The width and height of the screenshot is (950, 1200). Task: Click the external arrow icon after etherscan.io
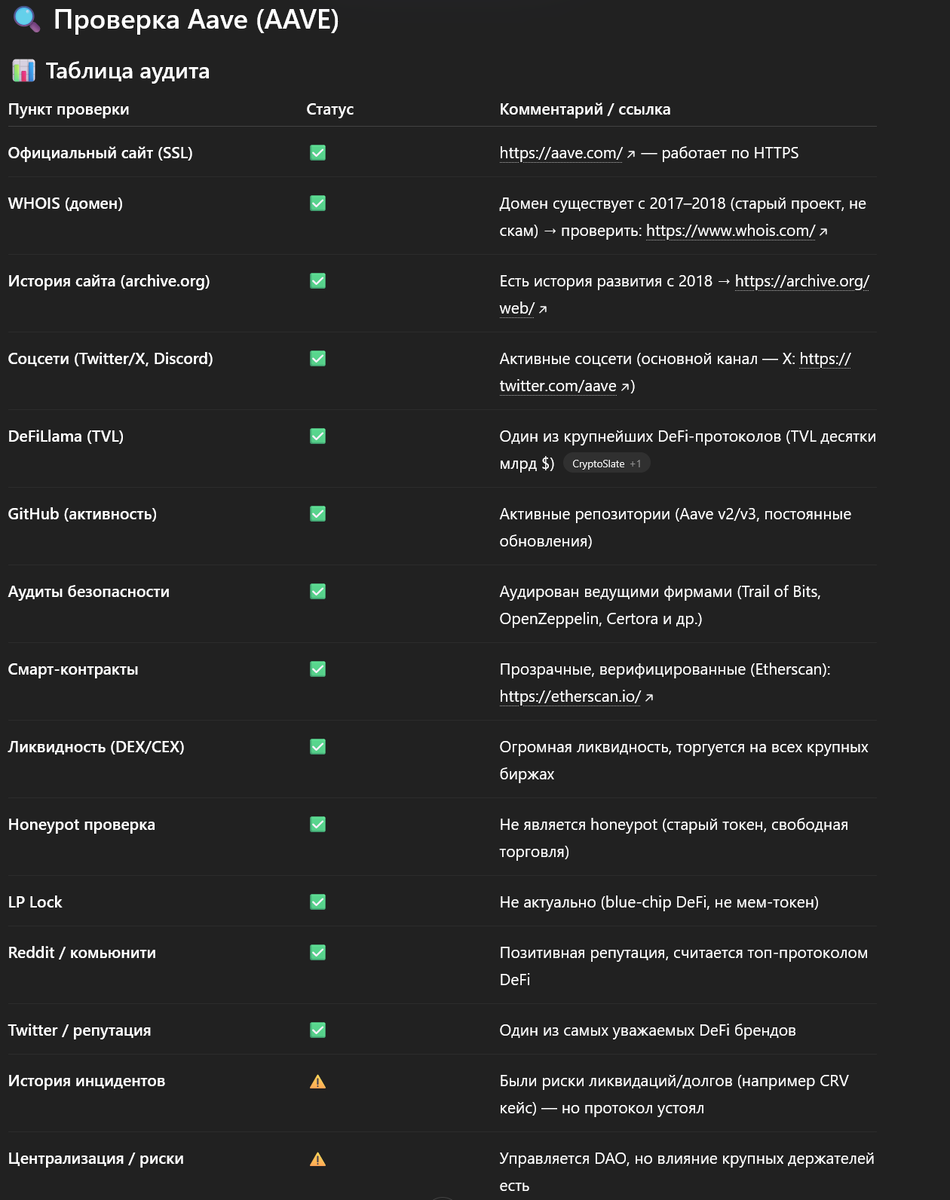pos(649,698)
